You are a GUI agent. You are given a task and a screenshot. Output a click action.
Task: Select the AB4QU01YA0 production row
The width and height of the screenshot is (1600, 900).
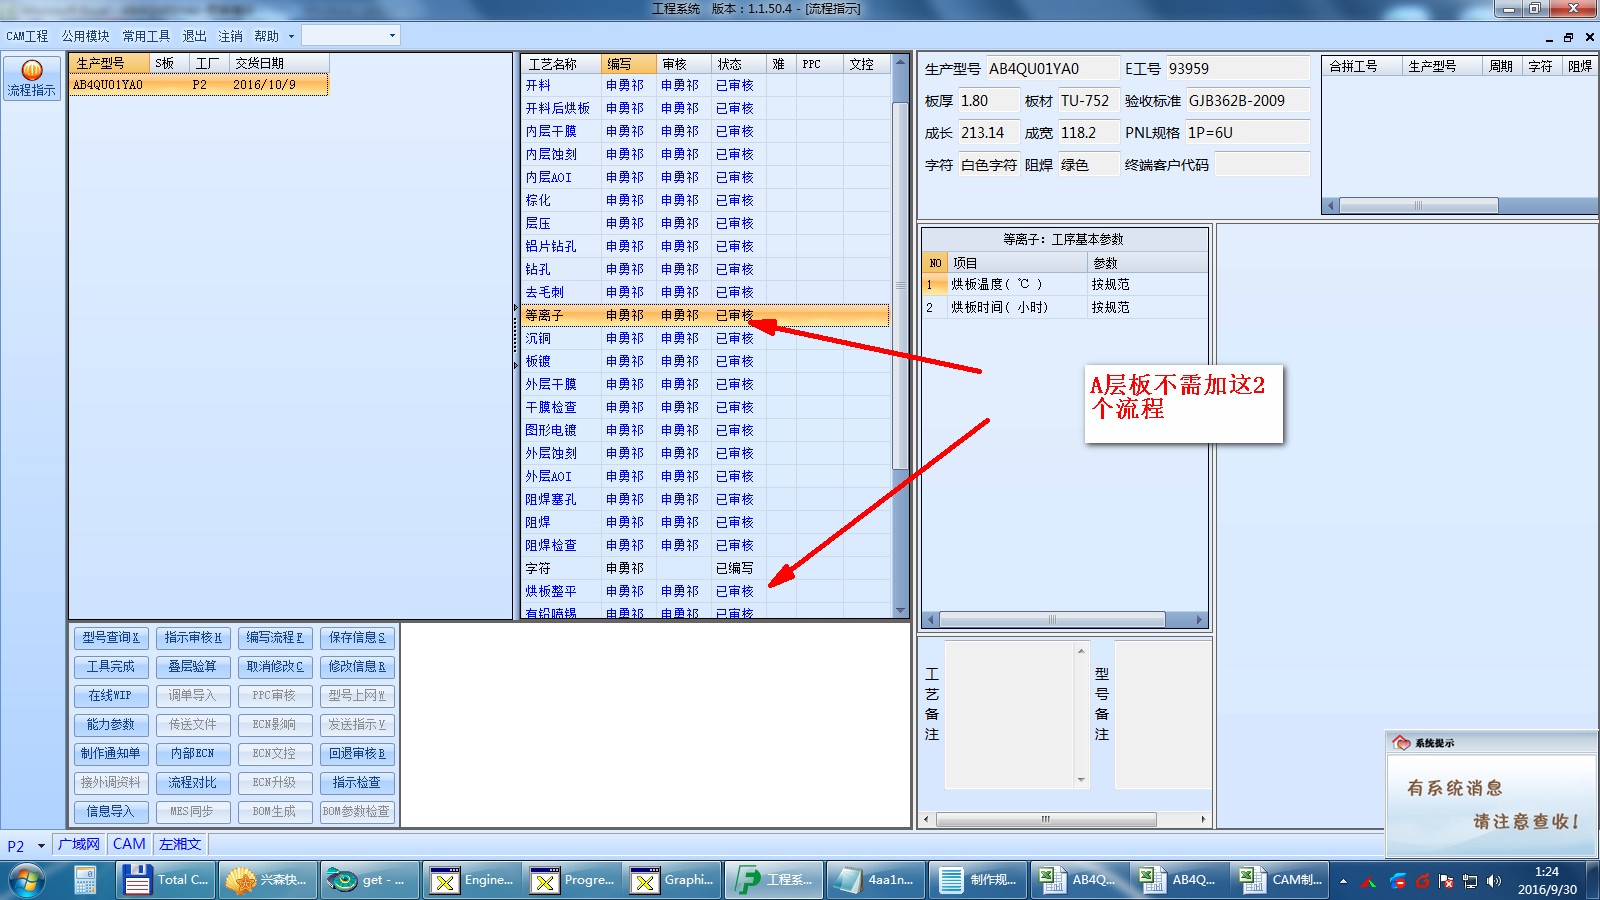click(198, 85)
